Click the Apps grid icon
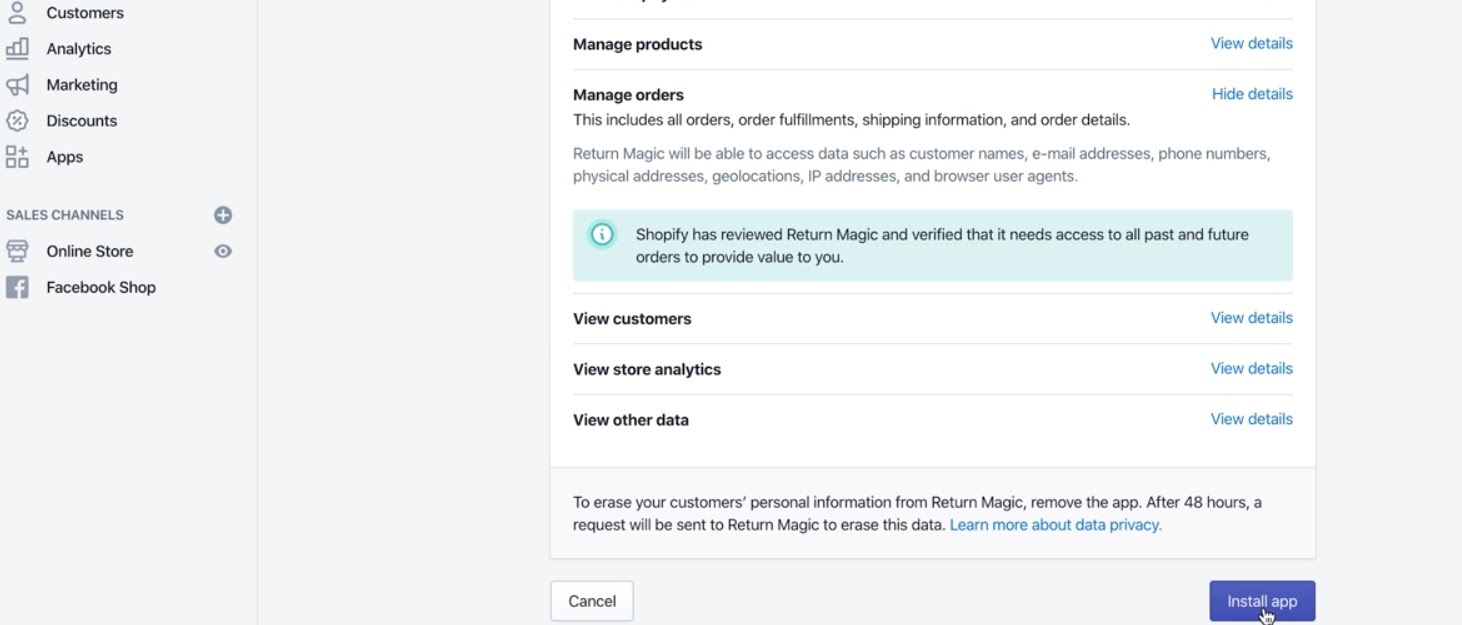Viewport: 1462px width, 625px height. [x=17, y=157]
